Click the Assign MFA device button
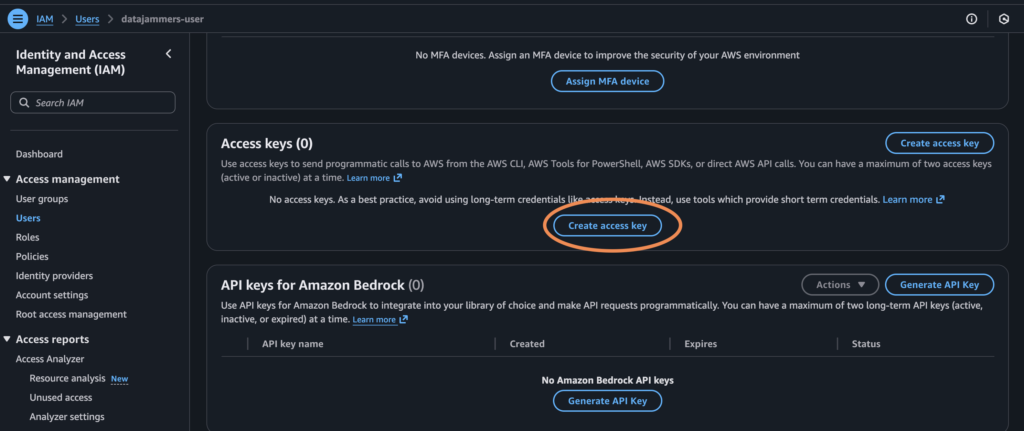Screen dimensions: 1024x431 (607, 81)
